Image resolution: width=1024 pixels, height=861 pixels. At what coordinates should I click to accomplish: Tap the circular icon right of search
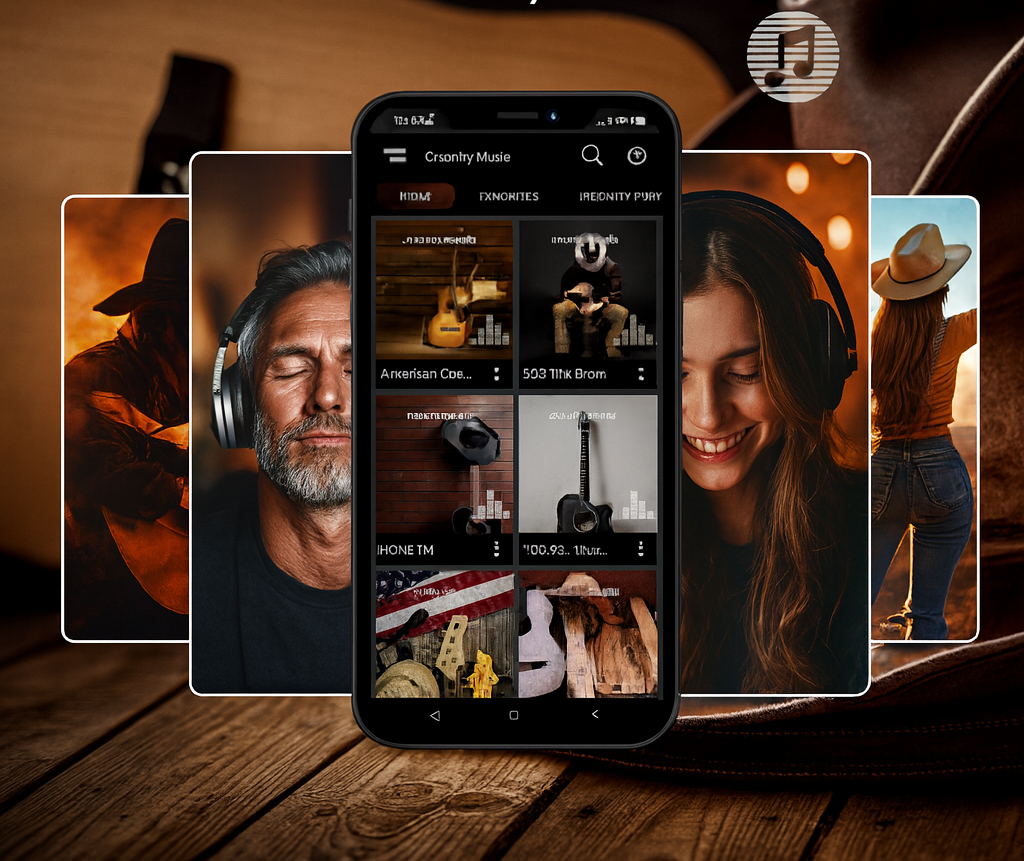coord(636,156)
